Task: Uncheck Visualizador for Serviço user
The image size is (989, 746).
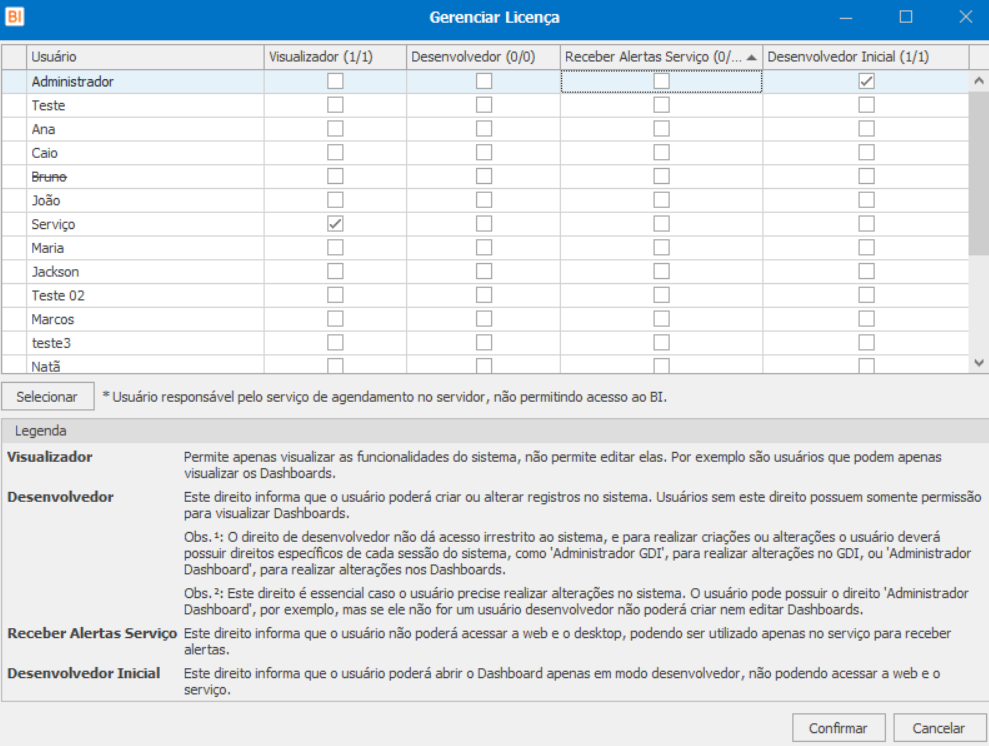Action: click(x=335, y=224)
